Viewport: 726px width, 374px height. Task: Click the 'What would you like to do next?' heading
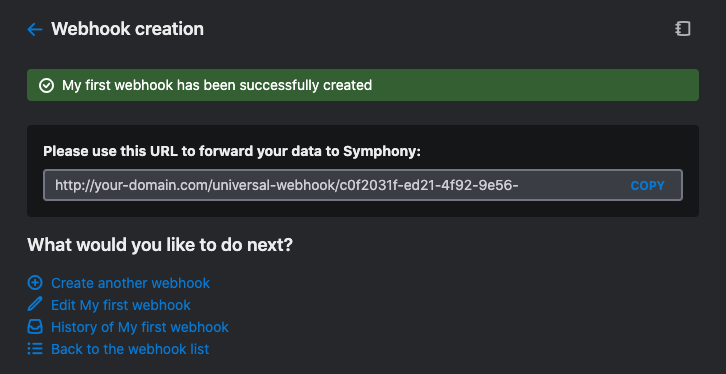(x=160, y=245)
